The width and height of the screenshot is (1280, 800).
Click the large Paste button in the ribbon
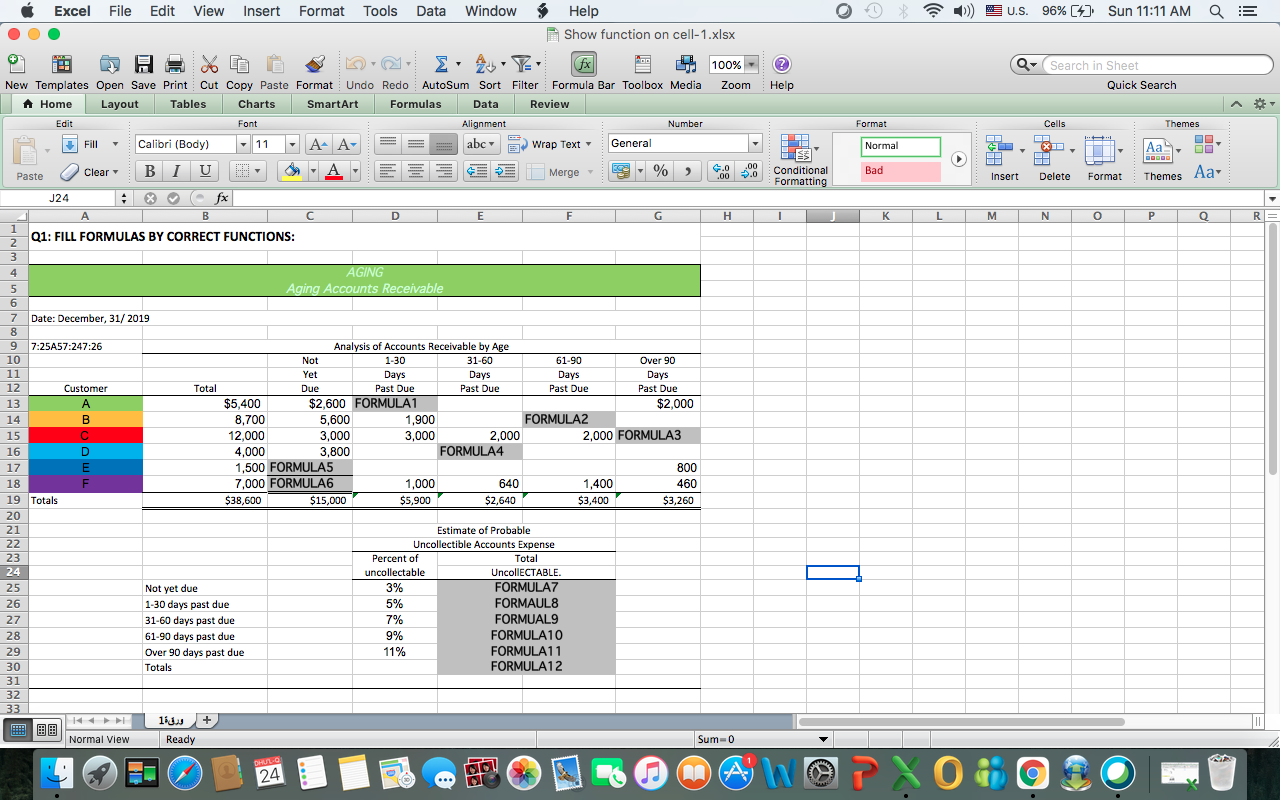pos(30,158)
